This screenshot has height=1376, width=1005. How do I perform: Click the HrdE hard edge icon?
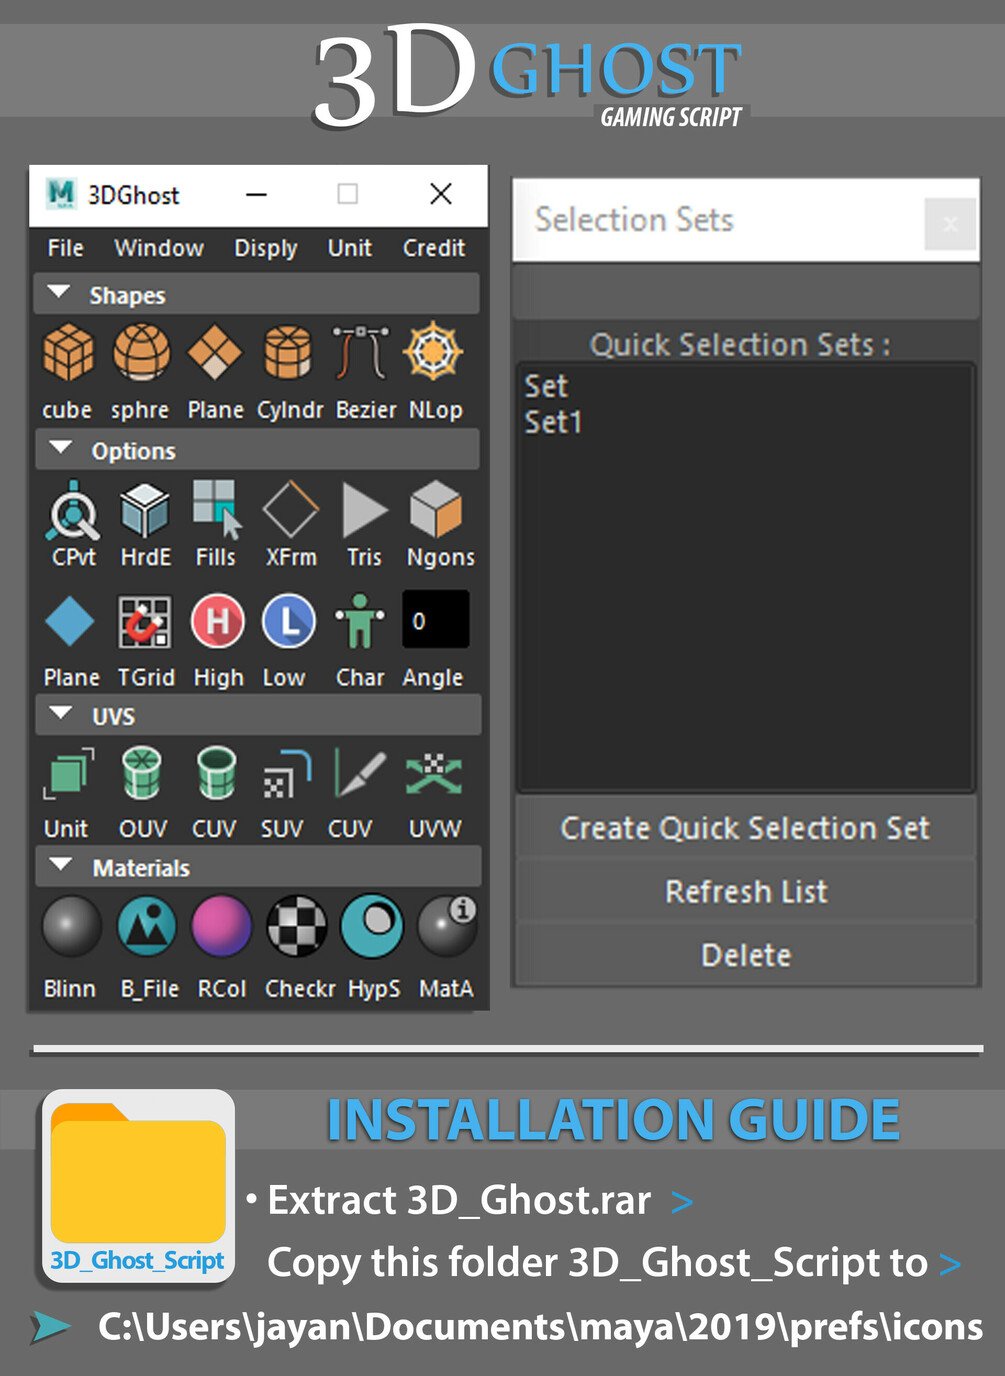click(x=145, y=510)
